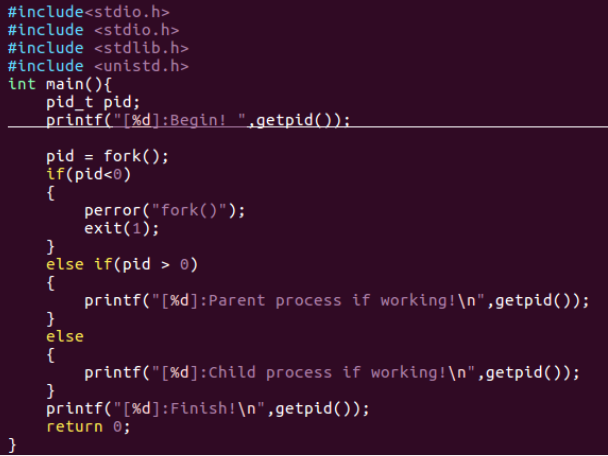The image size is (608, 456).
Task: Click the standalone else keyword line
Action: pyautogui.click(x=64, y=336)
